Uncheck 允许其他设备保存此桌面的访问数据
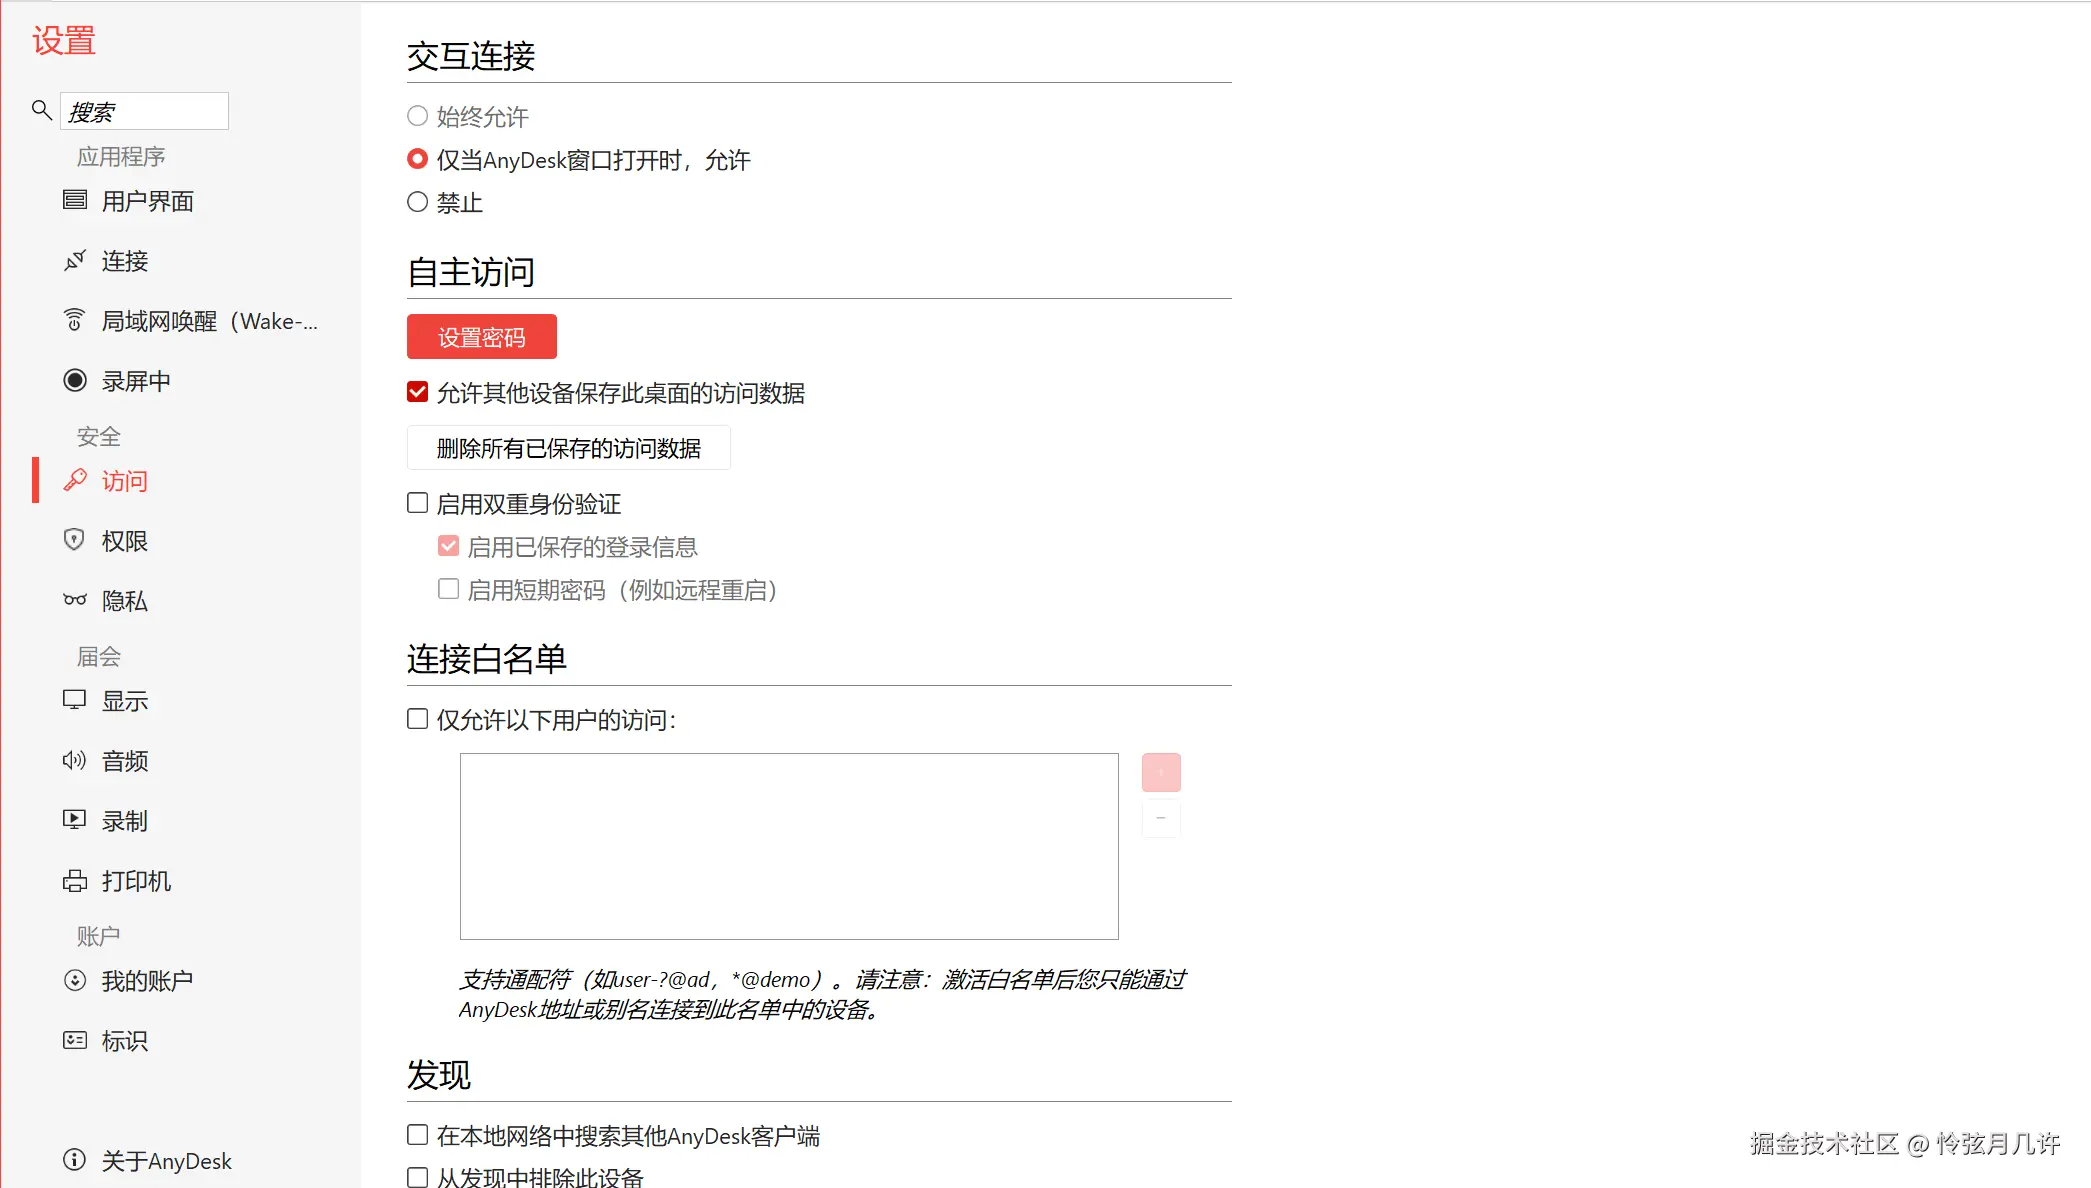The image size is (2091, 1188). pos(418,392)
